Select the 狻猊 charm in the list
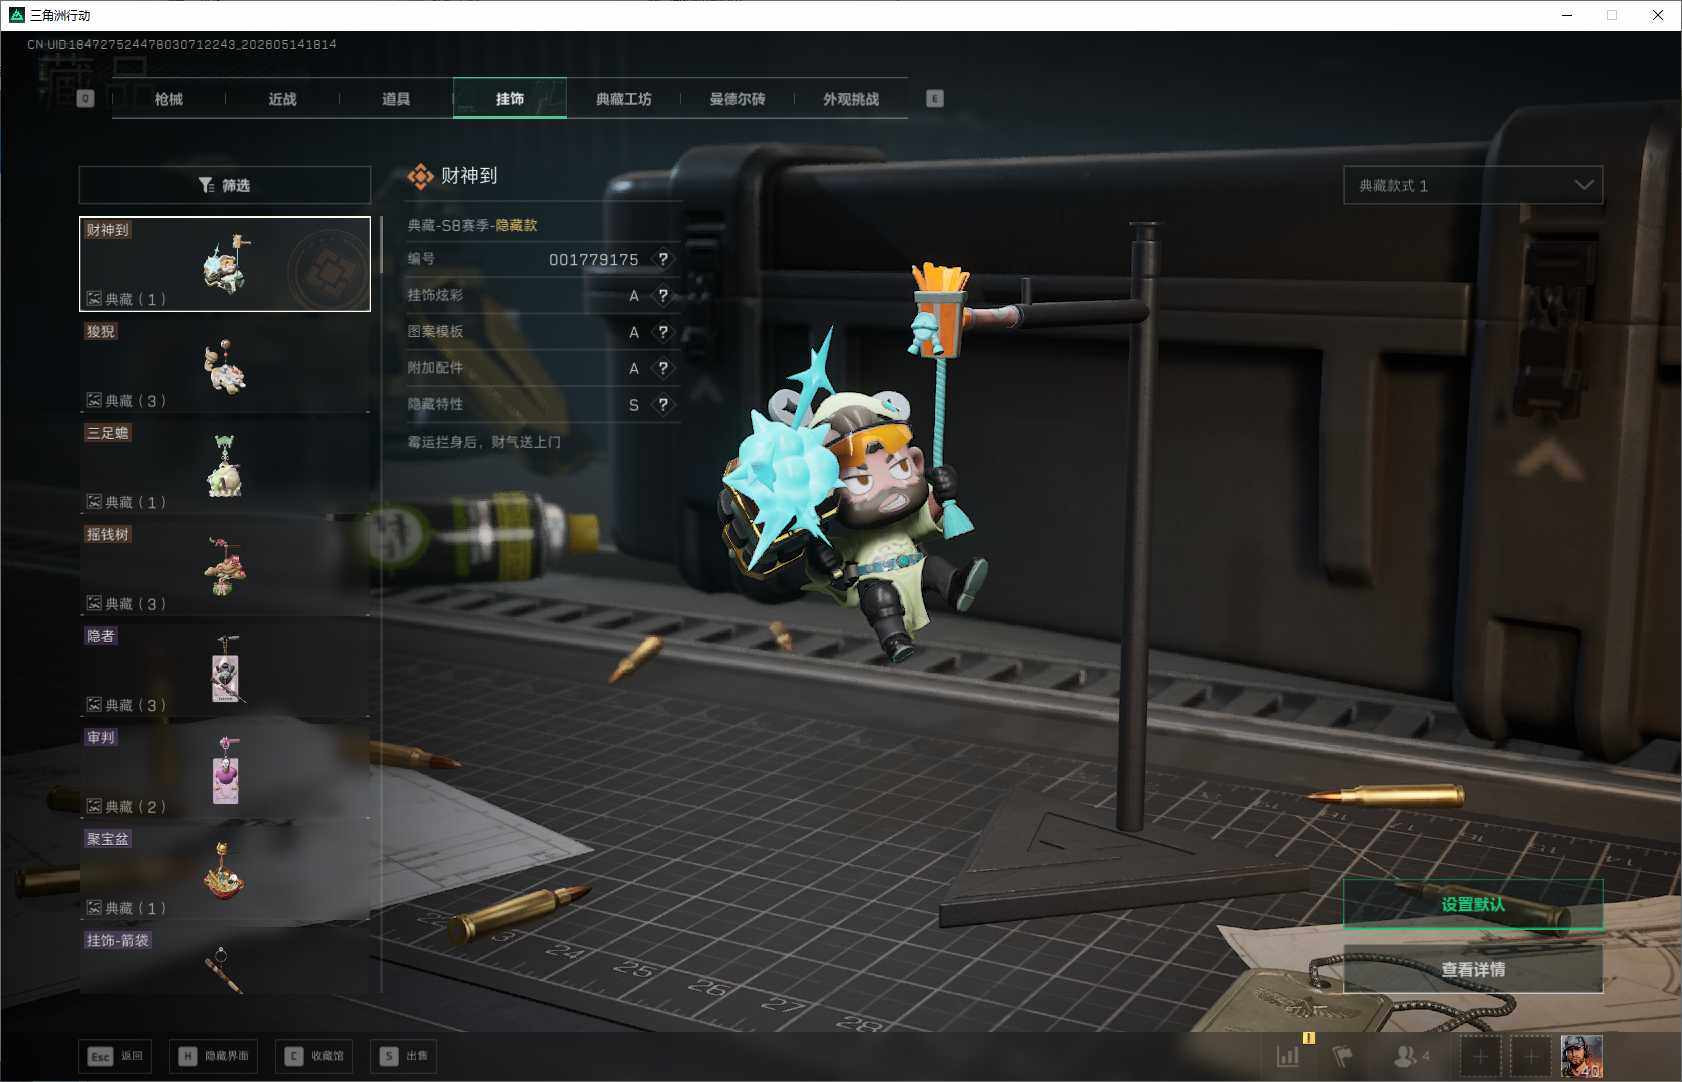The image size is (1682, 1082). coord(225,366)
